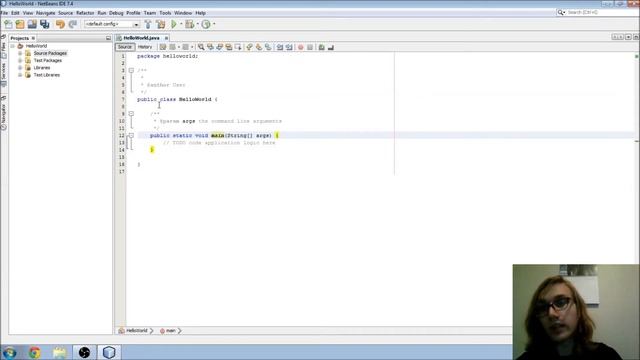The image size is (640, 360).
Task: Open the Tools menu
Action: [x=165, y=13]
